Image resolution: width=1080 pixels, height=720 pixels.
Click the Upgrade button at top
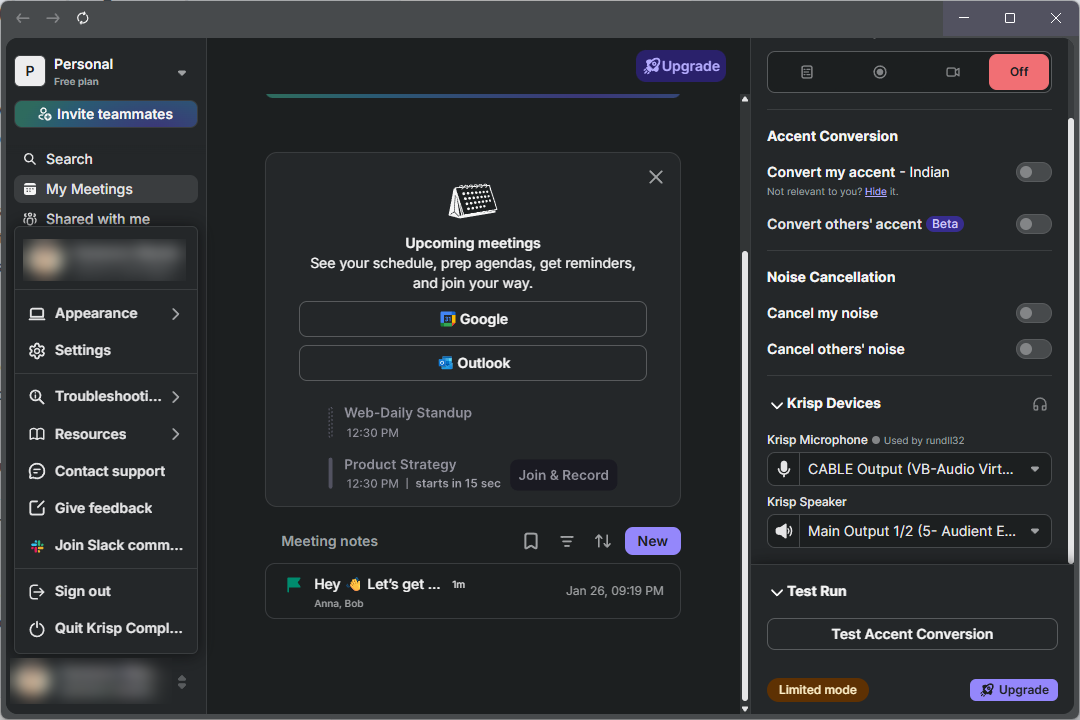click(x=681, y=66)
